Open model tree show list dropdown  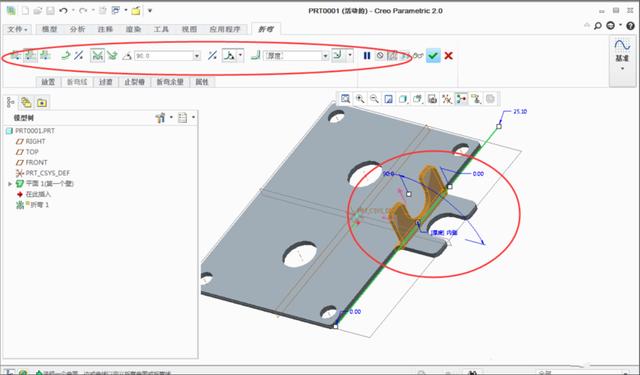click(186, 118)
